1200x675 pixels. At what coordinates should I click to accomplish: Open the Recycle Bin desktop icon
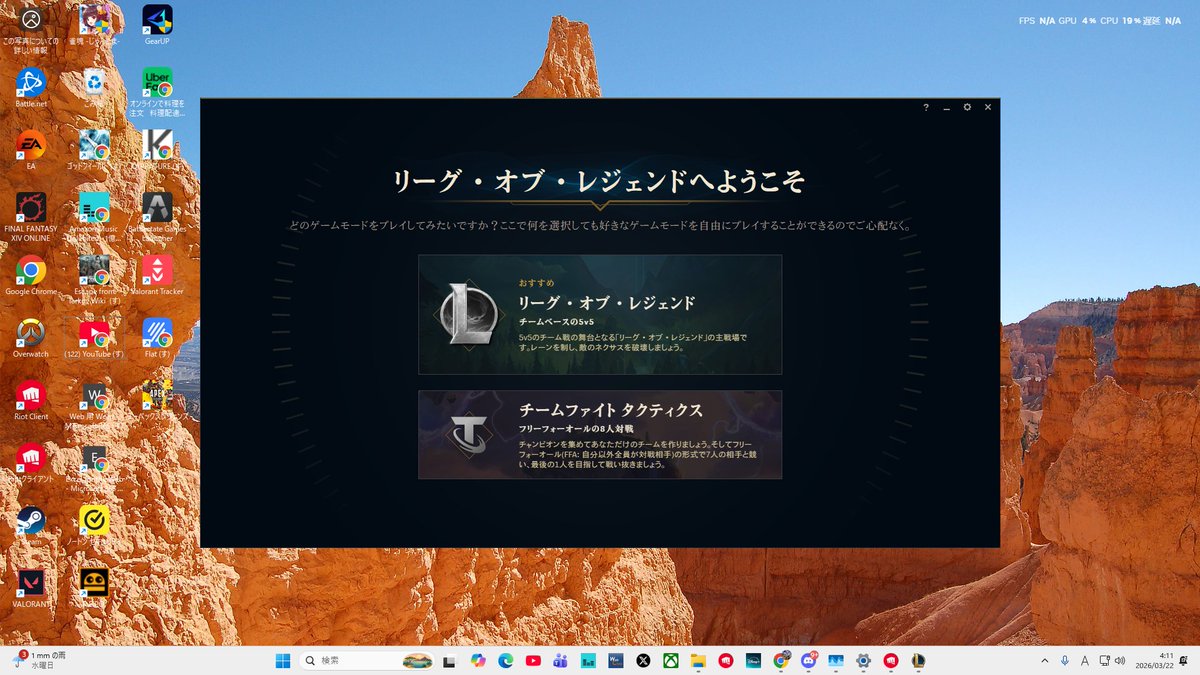click(93, 88)
